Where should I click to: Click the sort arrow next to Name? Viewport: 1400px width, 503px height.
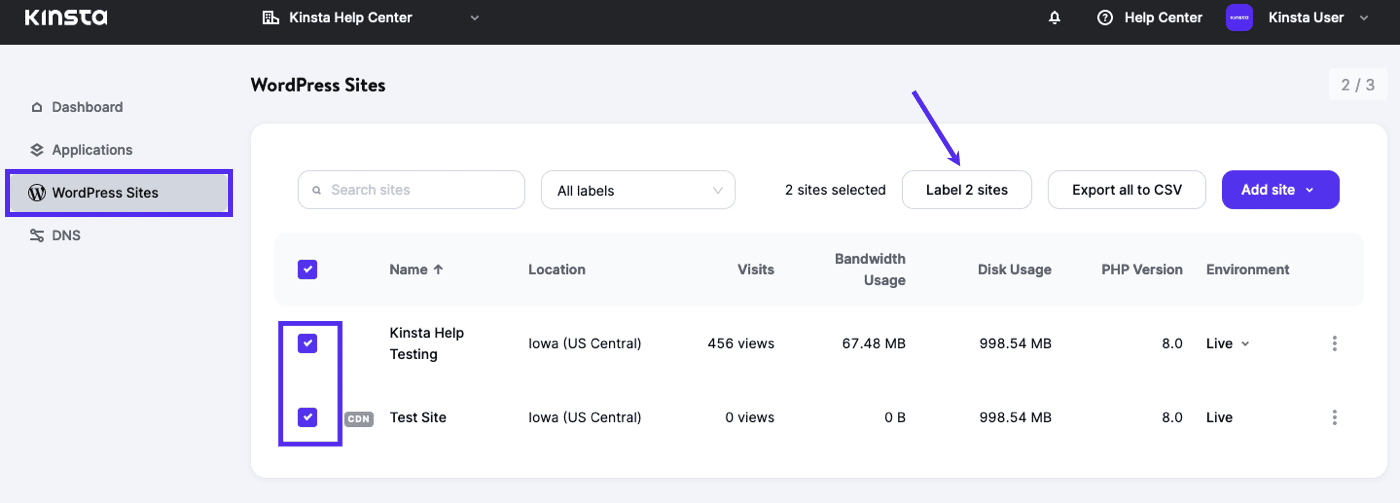tap(439, 269)
